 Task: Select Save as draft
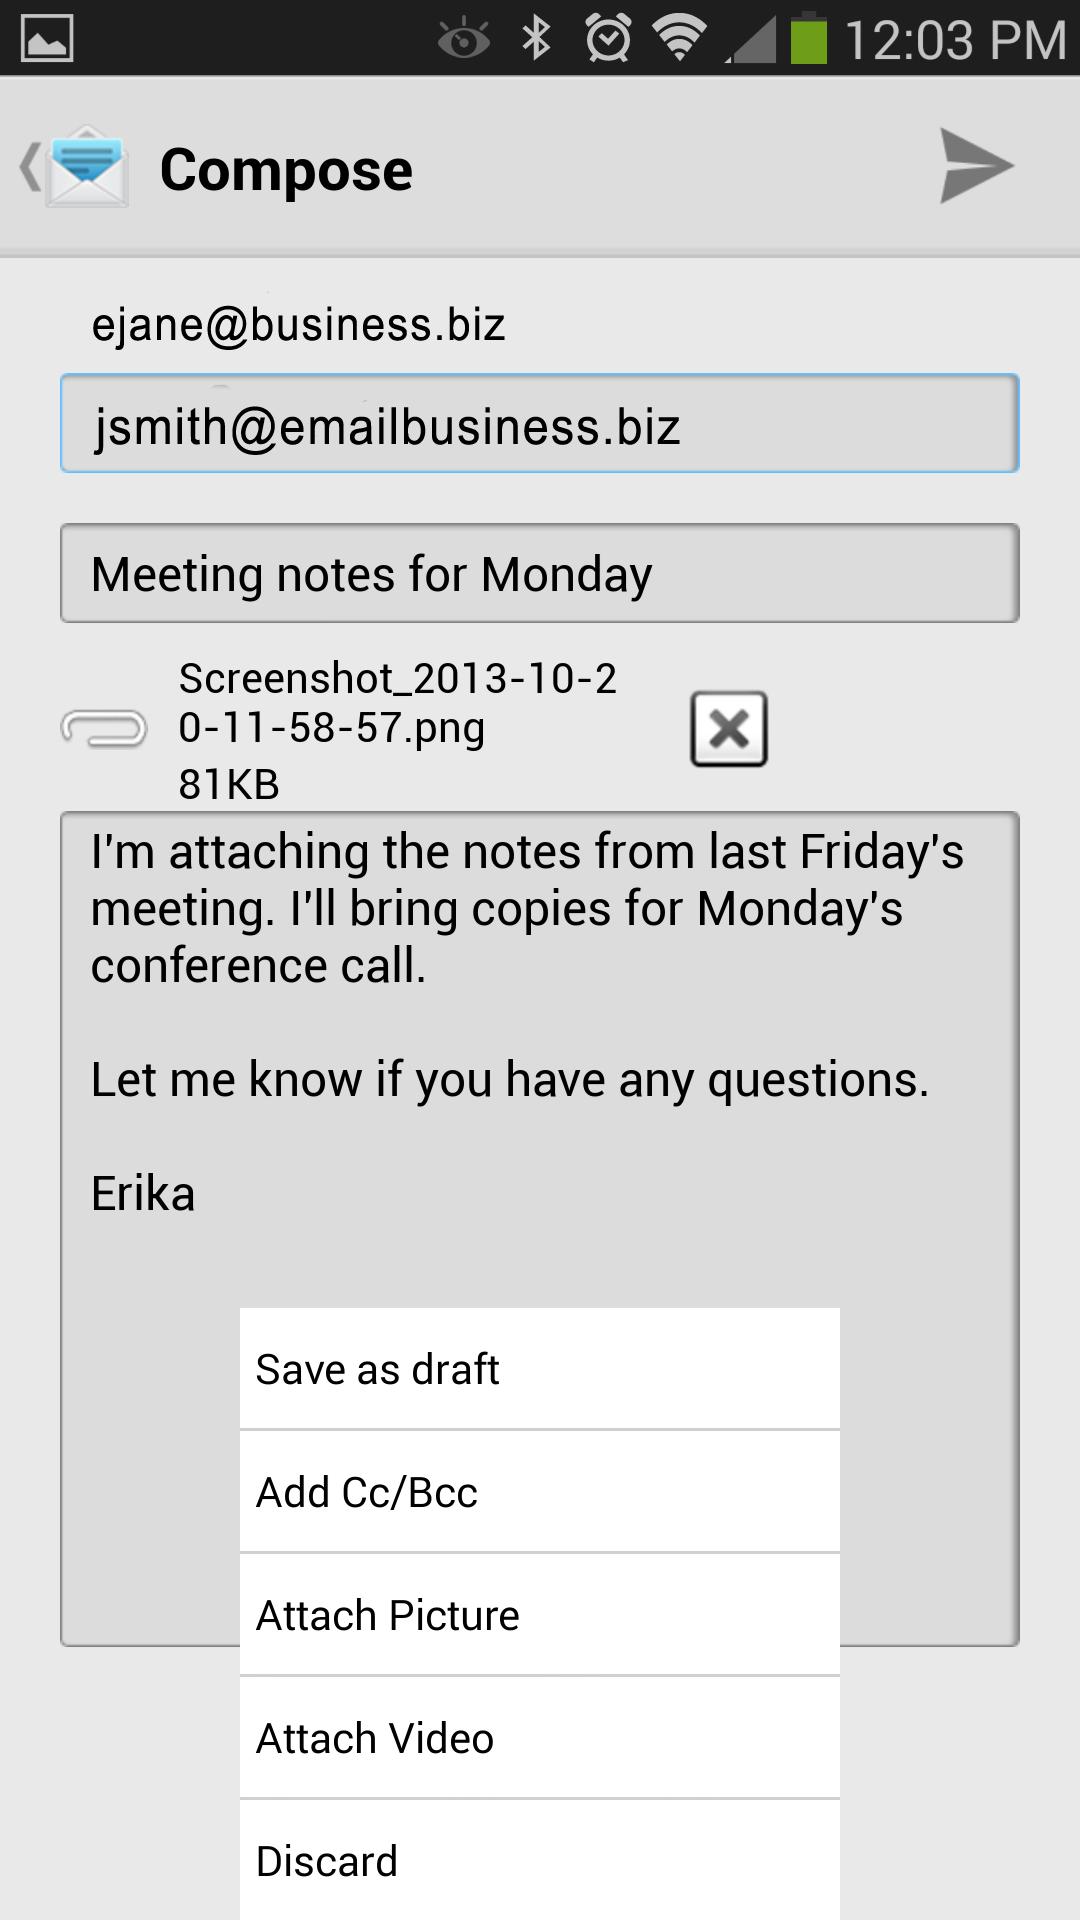[539, 1369]
